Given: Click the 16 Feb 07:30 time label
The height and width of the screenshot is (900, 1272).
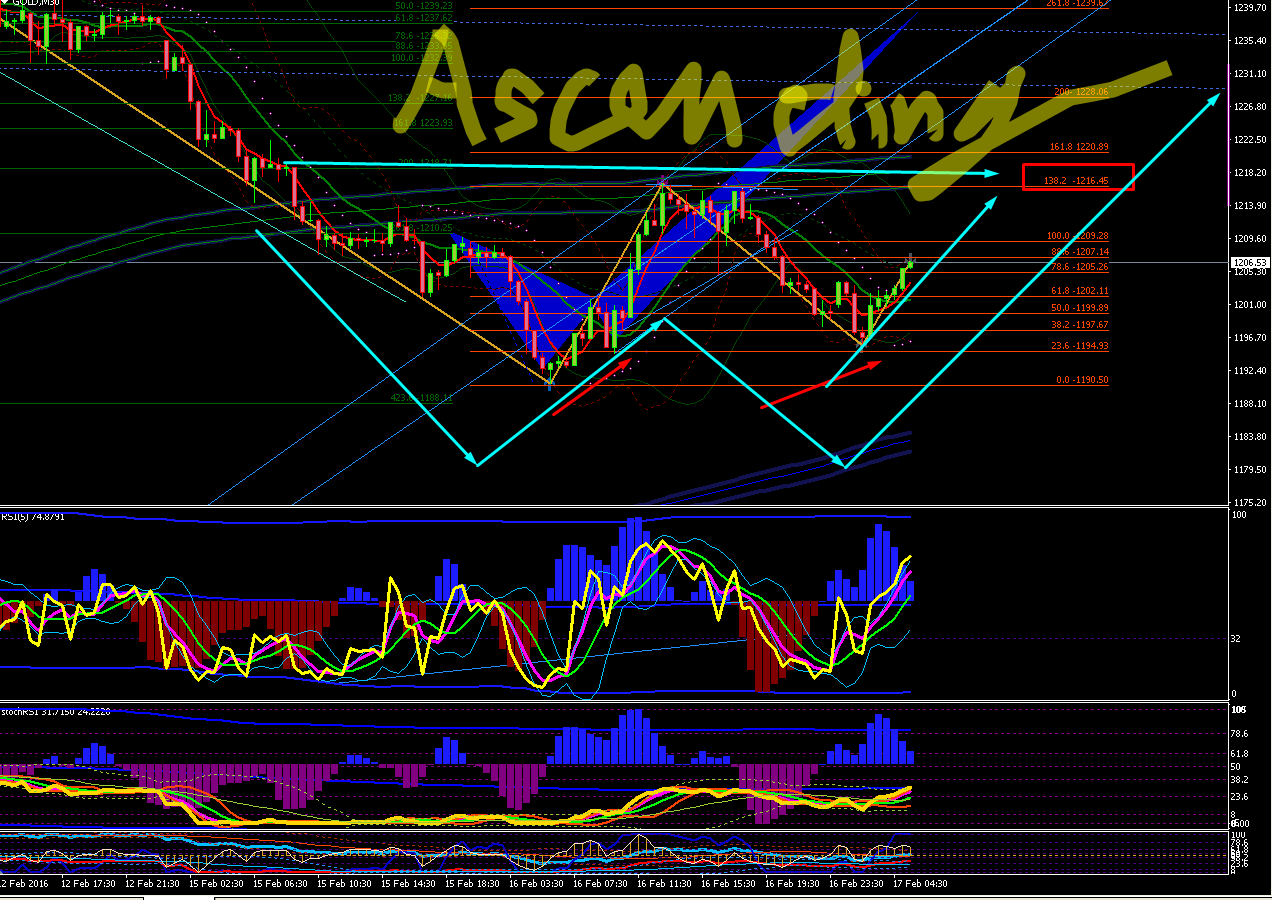Looking at the screenshot, I should pyautogui.click(x=600, y=884).
